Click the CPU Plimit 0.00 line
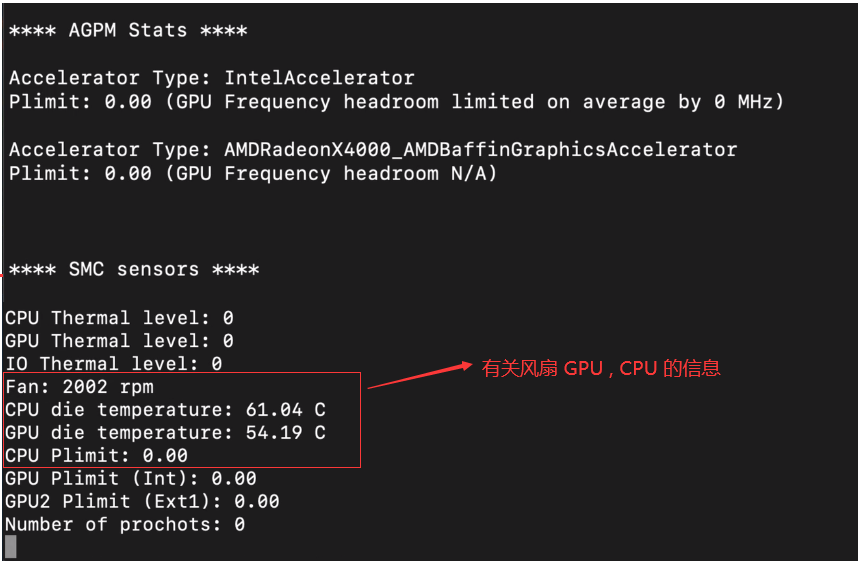858x562 pixels. 96,455
